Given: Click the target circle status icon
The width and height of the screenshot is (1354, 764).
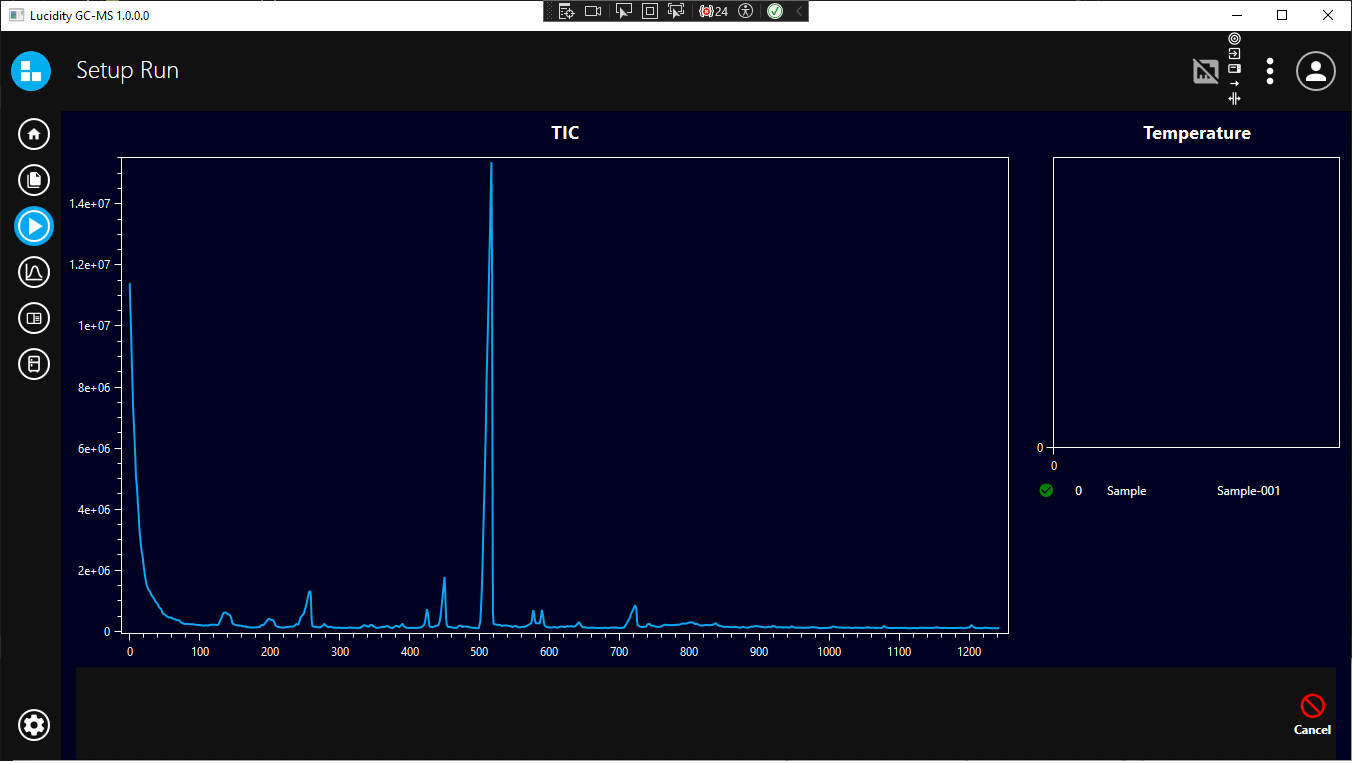Looking at the screenshot, I should pos(1234,39).
